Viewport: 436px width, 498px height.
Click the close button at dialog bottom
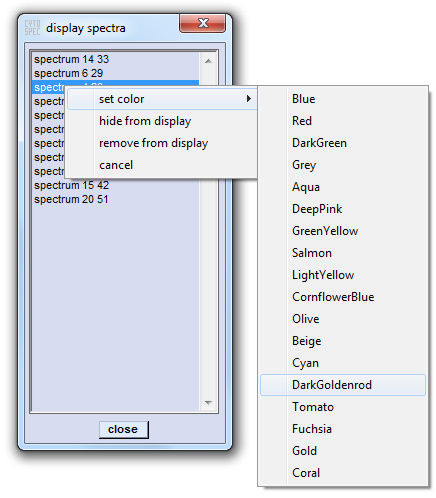[x=123, y=429]
